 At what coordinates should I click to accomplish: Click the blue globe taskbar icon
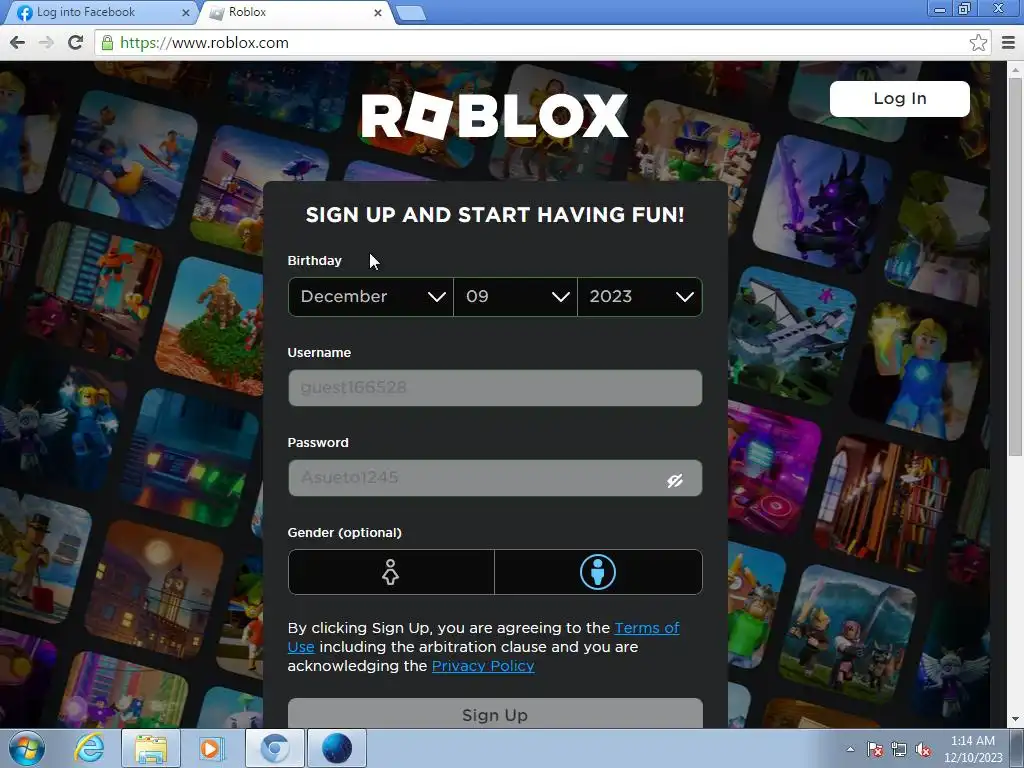[336, 748]
